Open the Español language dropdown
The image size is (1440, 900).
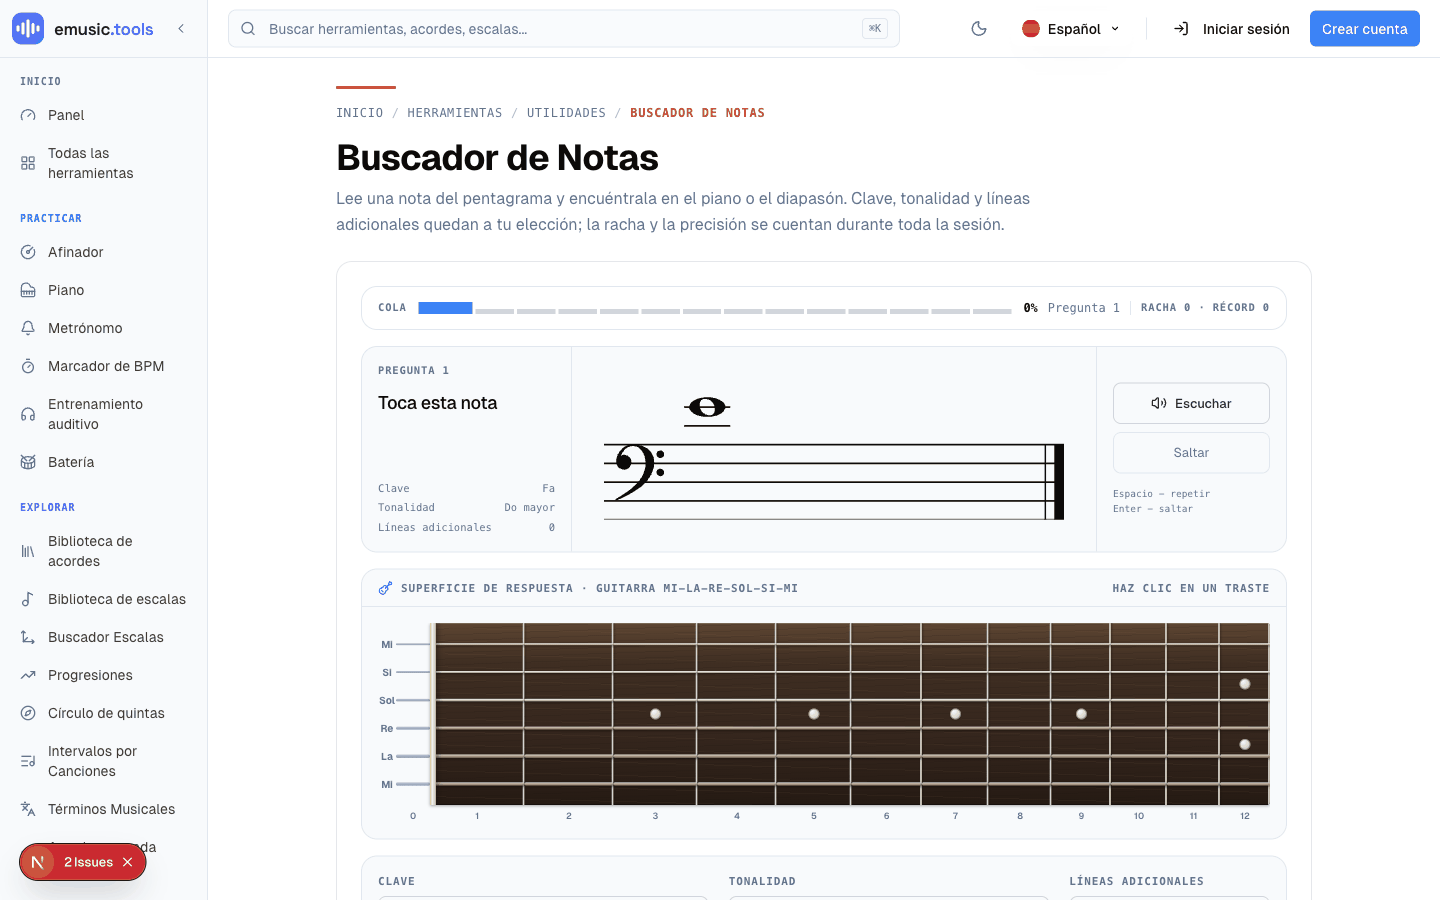pyautogui.click(x=1071, y=29)
